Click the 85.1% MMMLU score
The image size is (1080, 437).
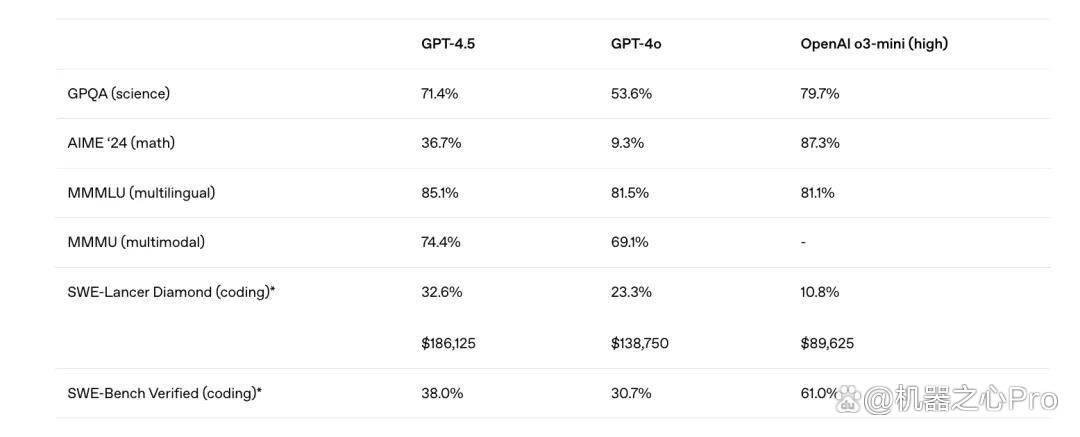(x=439, y=193)
